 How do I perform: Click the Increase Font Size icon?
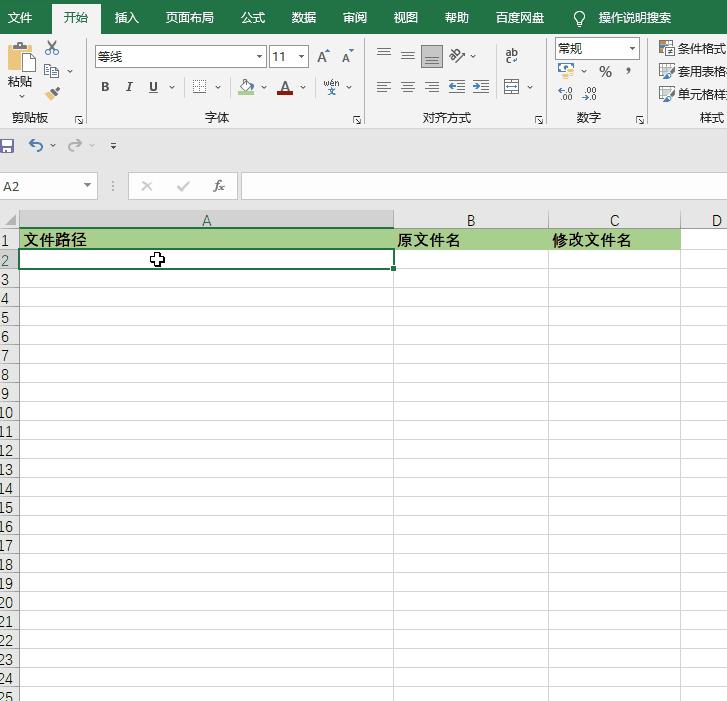(323, 57)
